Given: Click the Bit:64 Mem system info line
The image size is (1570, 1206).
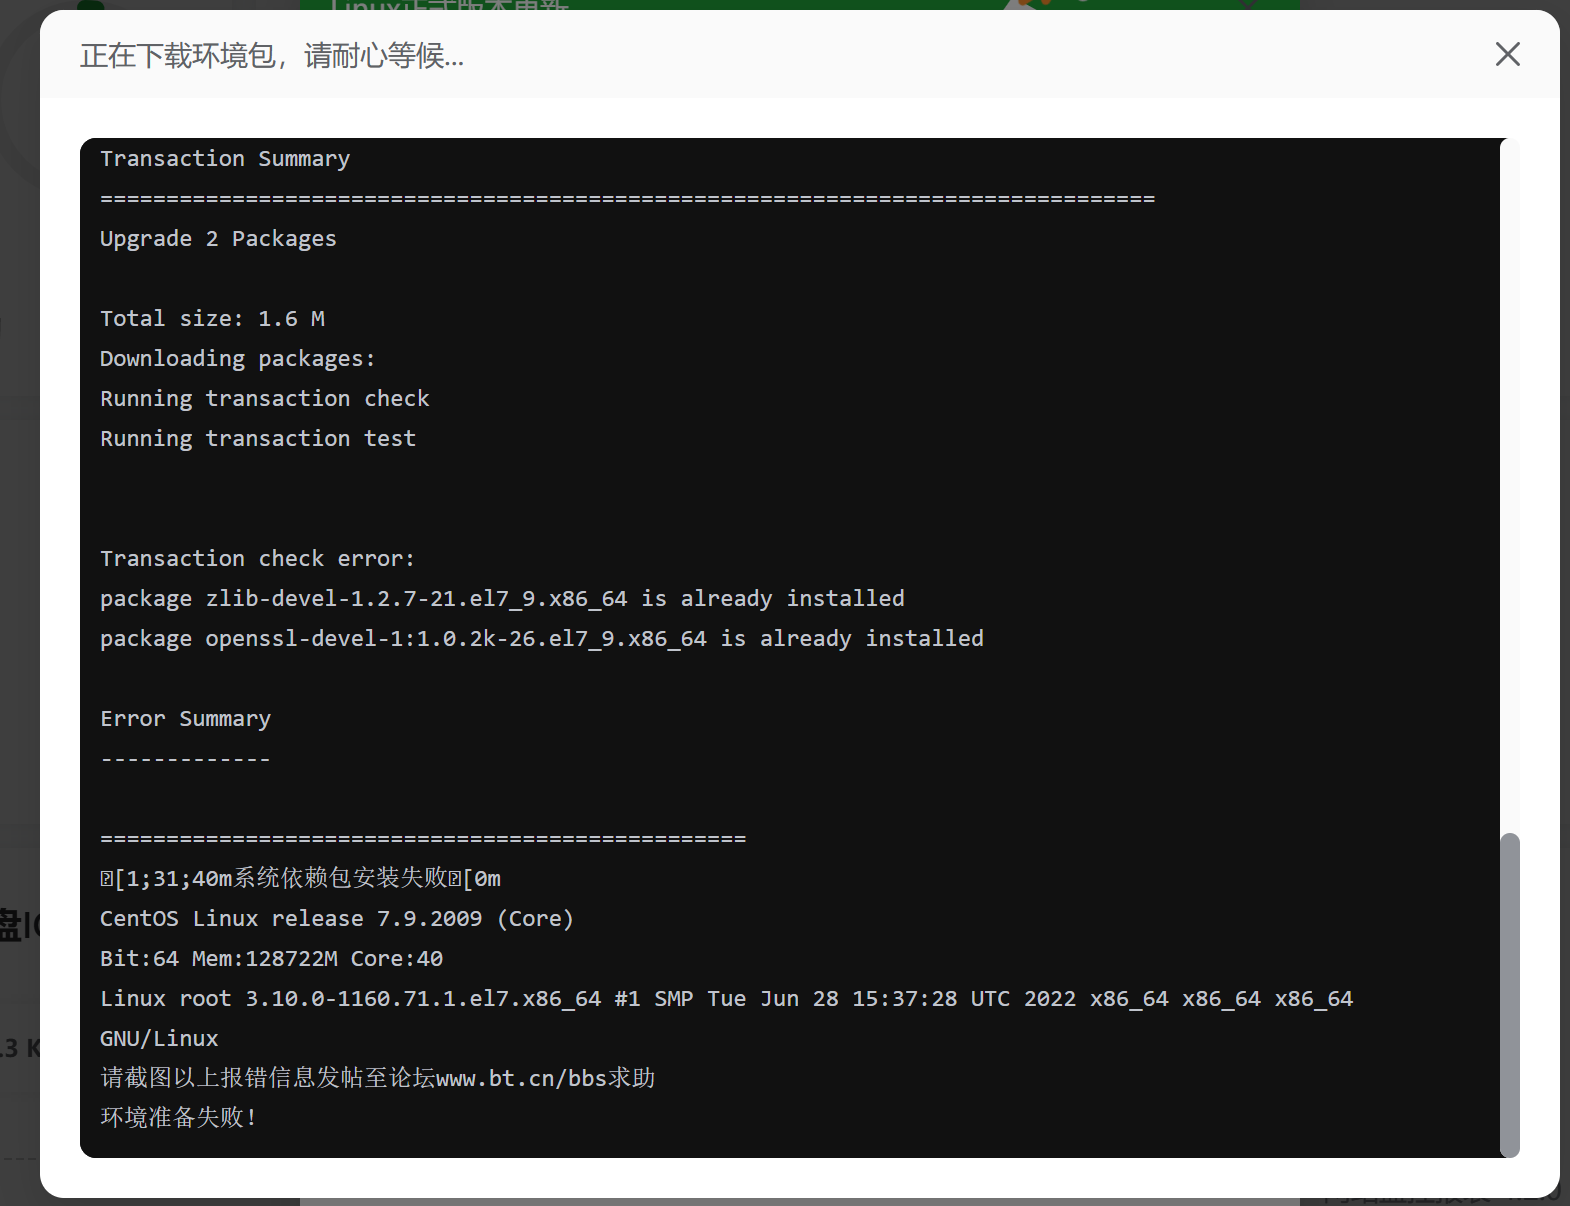Looking at the screenshot, I should coord(270,958).
